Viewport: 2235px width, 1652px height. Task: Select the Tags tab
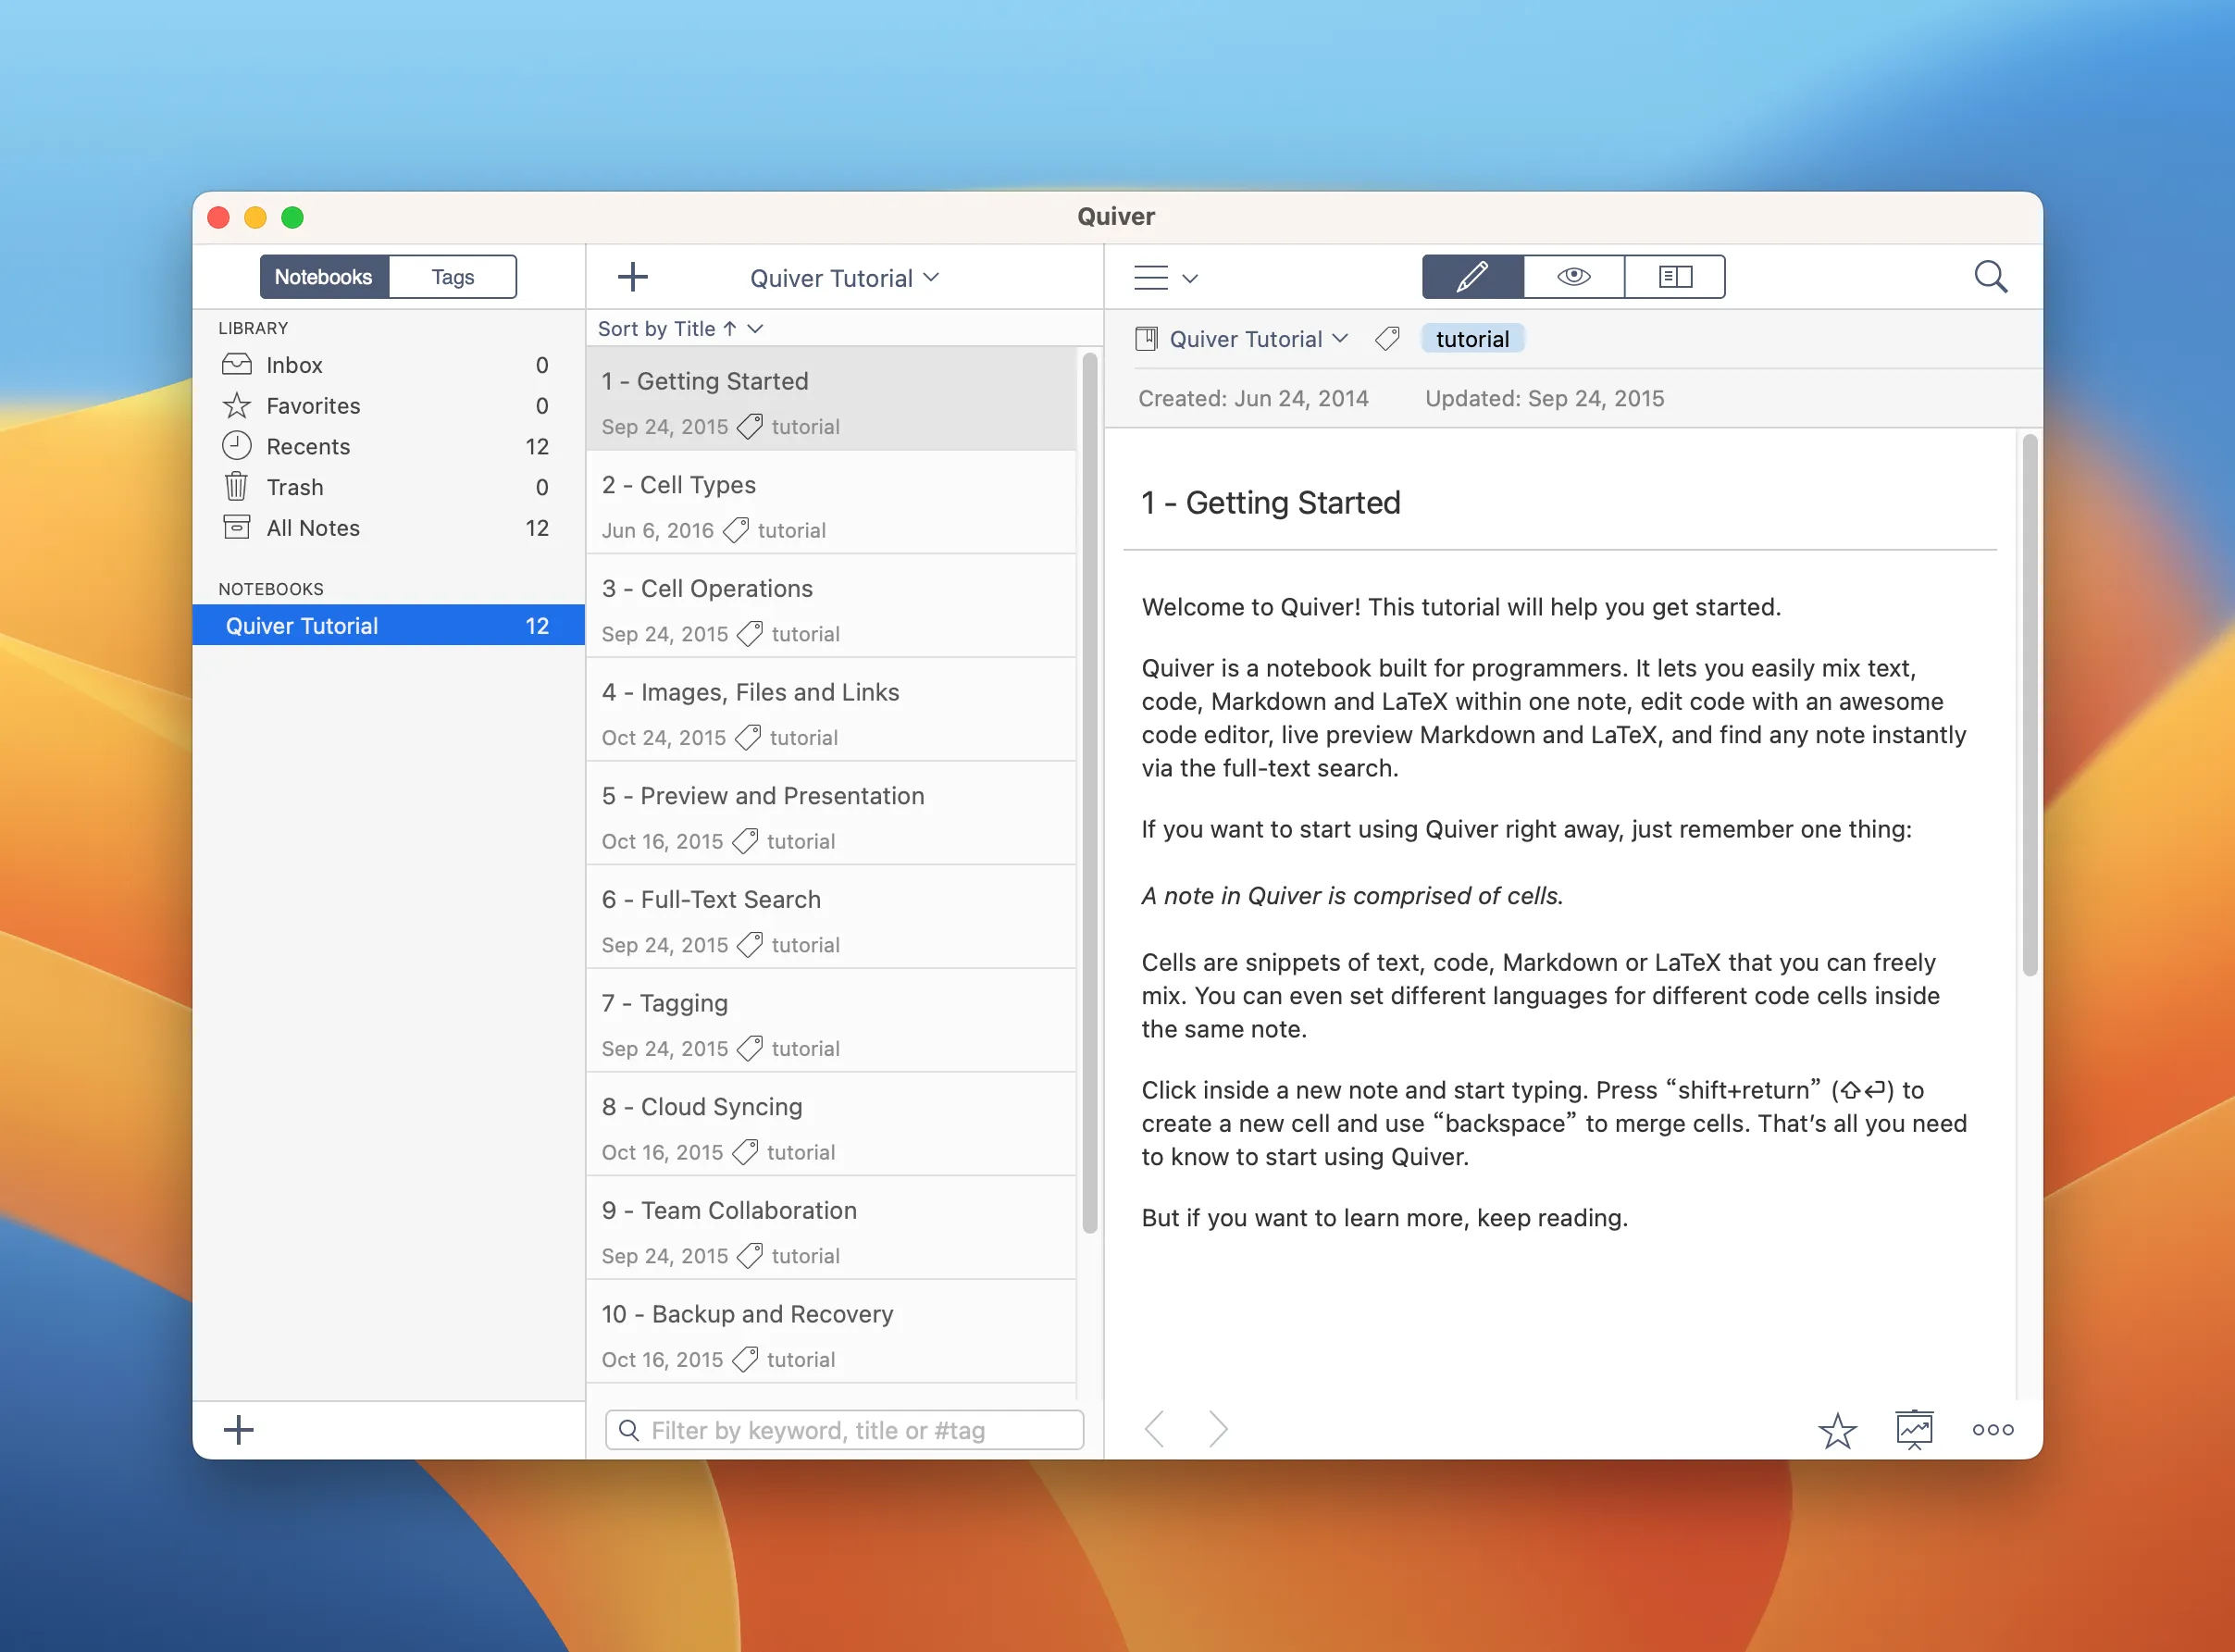coord(452,277)
